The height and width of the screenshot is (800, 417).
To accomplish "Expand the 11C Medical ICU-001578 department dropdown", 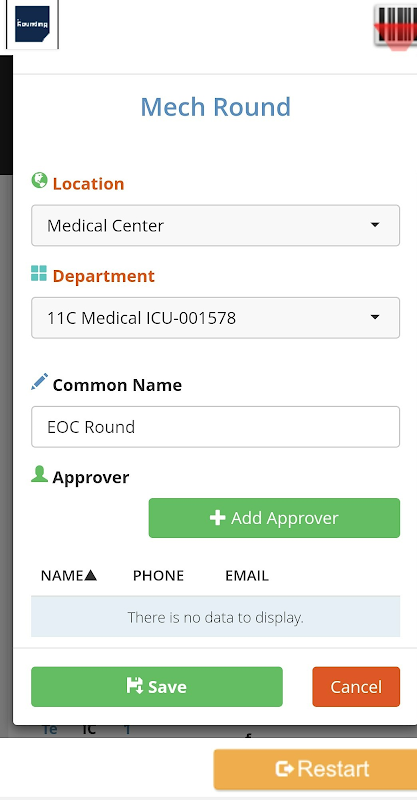I will 215,318.
